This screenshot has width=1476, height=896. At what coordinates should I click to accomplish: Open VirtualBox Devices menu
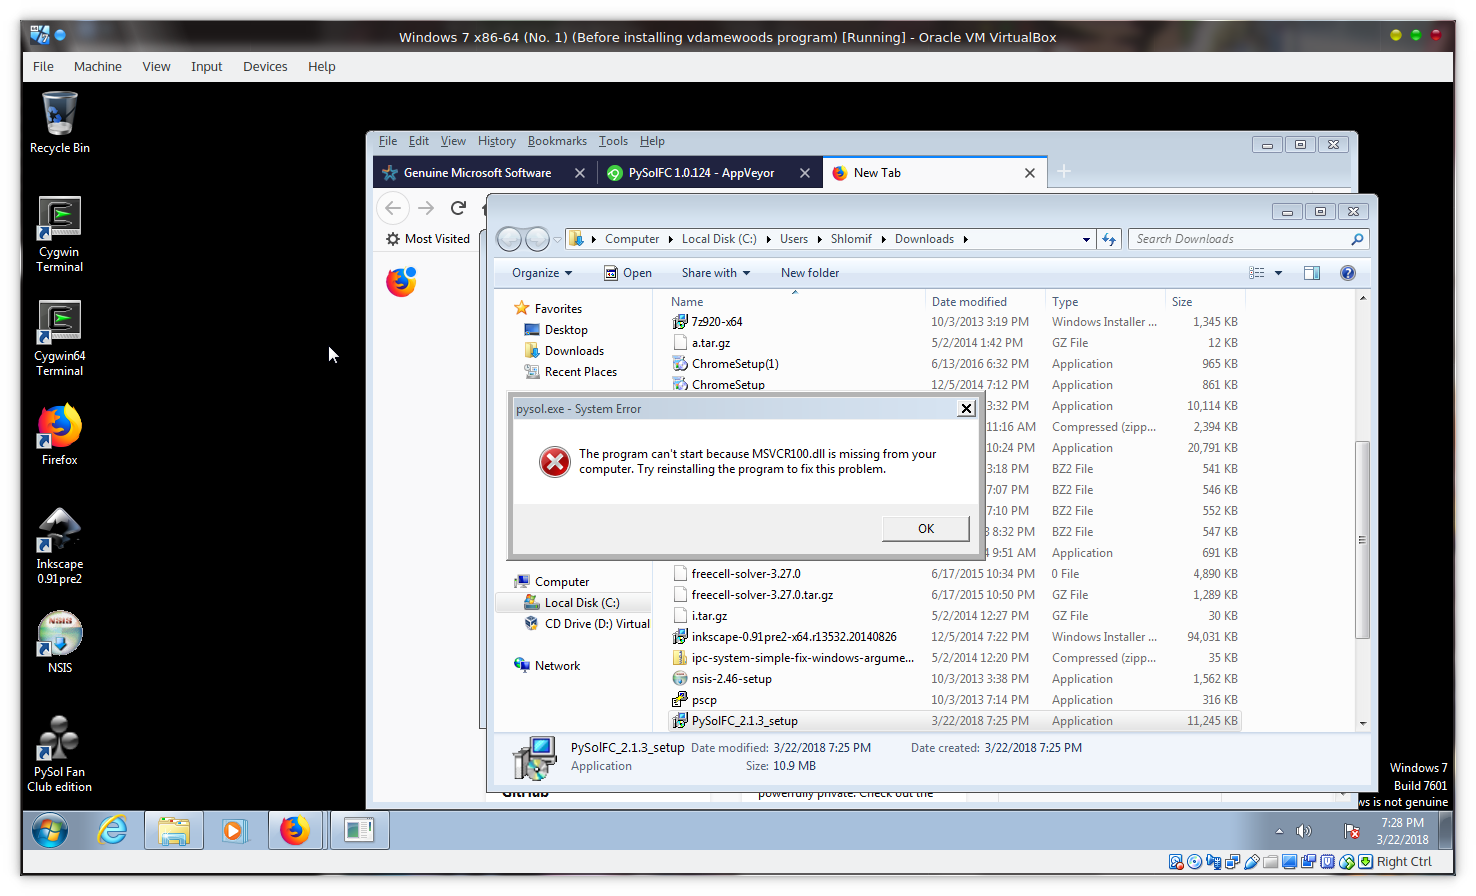point(265,66)
